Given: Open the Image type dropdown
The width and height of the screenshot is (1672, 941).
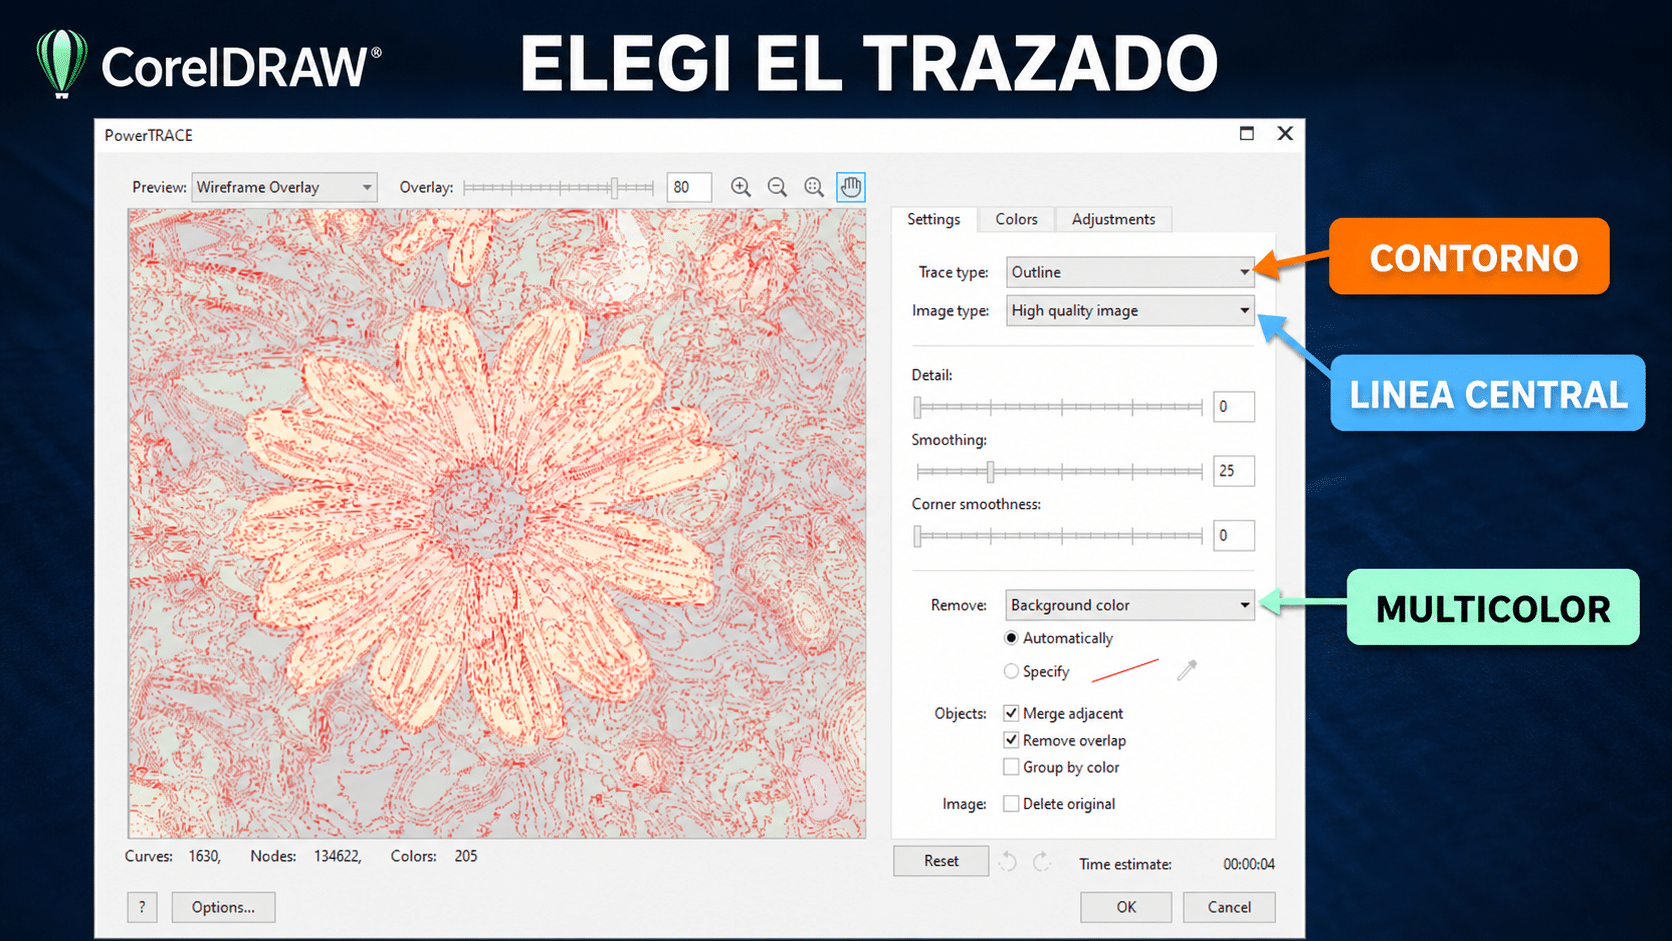Looking at the screenshot, I should pos(1130,311).
